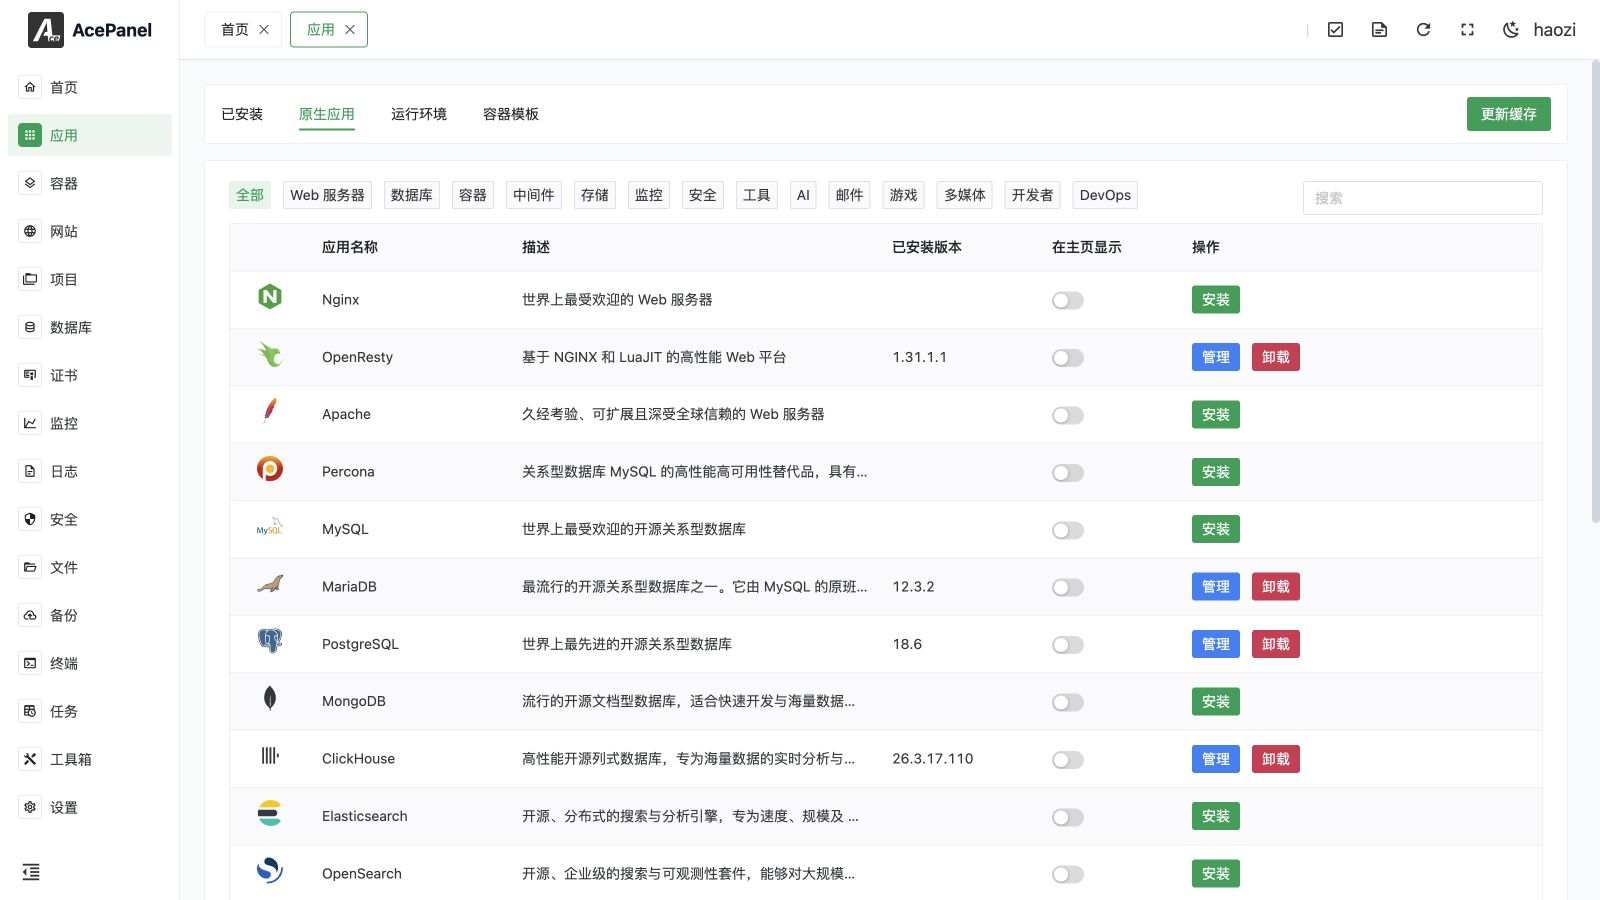Screen dimensions: 1600x900
Task: Open the 任务 tasks icon
Action: 30,711
